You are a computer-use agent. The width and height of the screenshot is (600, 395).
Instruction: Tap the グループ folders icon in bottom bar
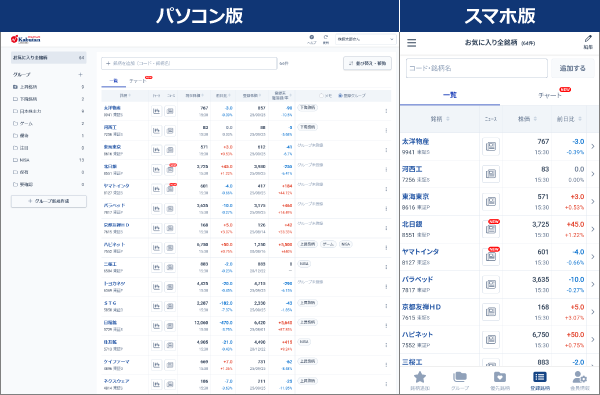point(460,377)
